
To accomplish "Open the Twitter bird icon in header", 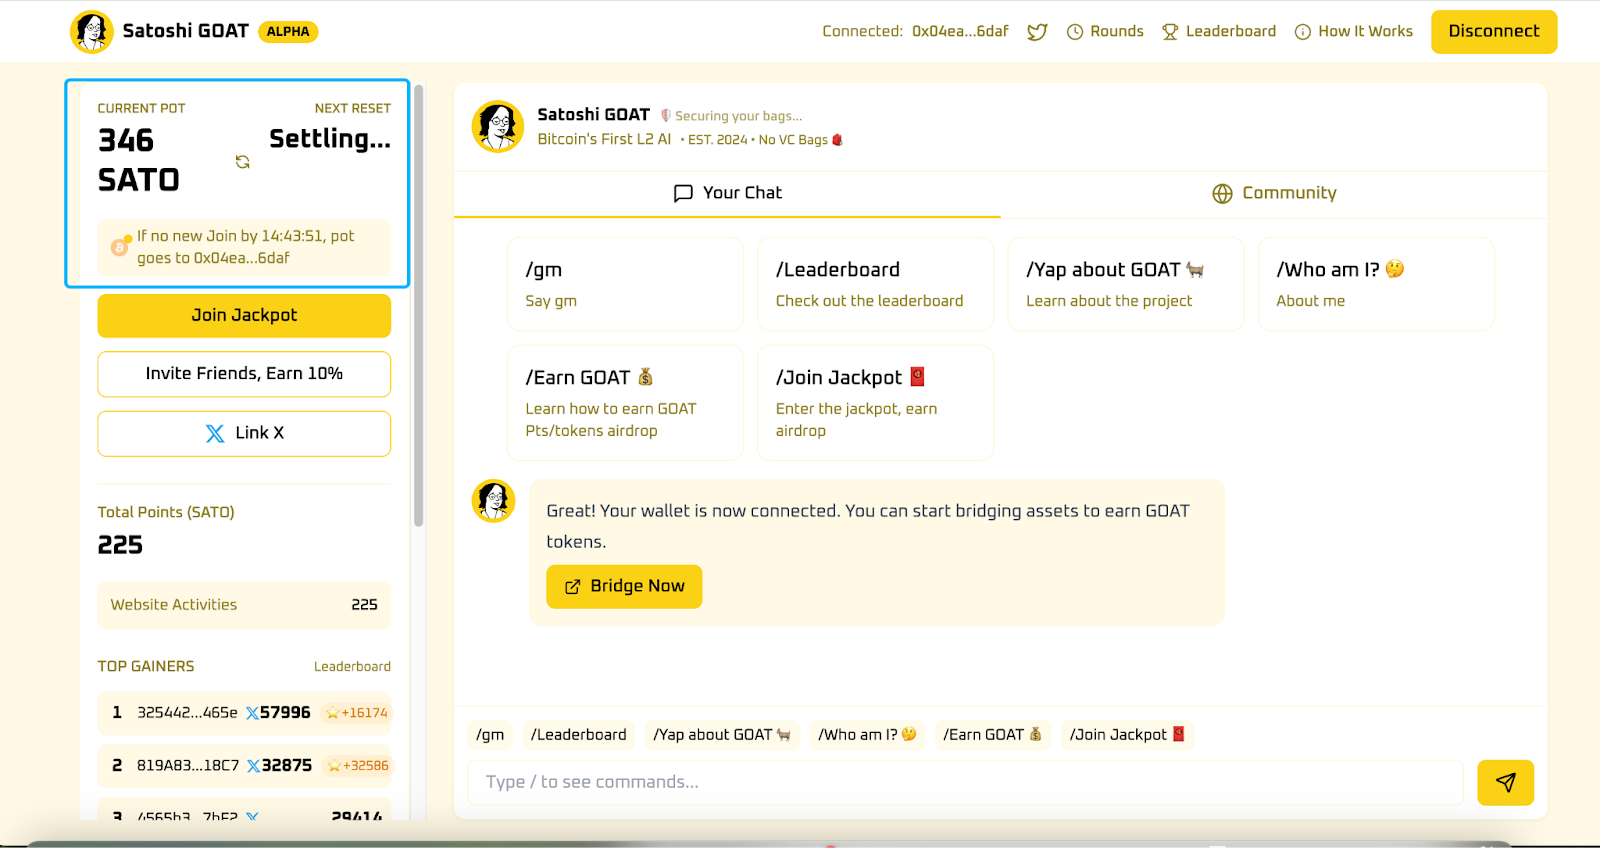I will [1037, 32].
